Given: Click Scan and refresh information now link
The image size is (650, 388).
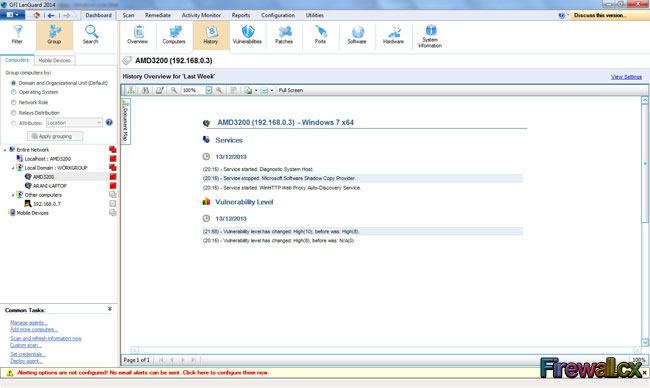Looking at the screenshot, I should pyautogui.click(x=46, y=338).
